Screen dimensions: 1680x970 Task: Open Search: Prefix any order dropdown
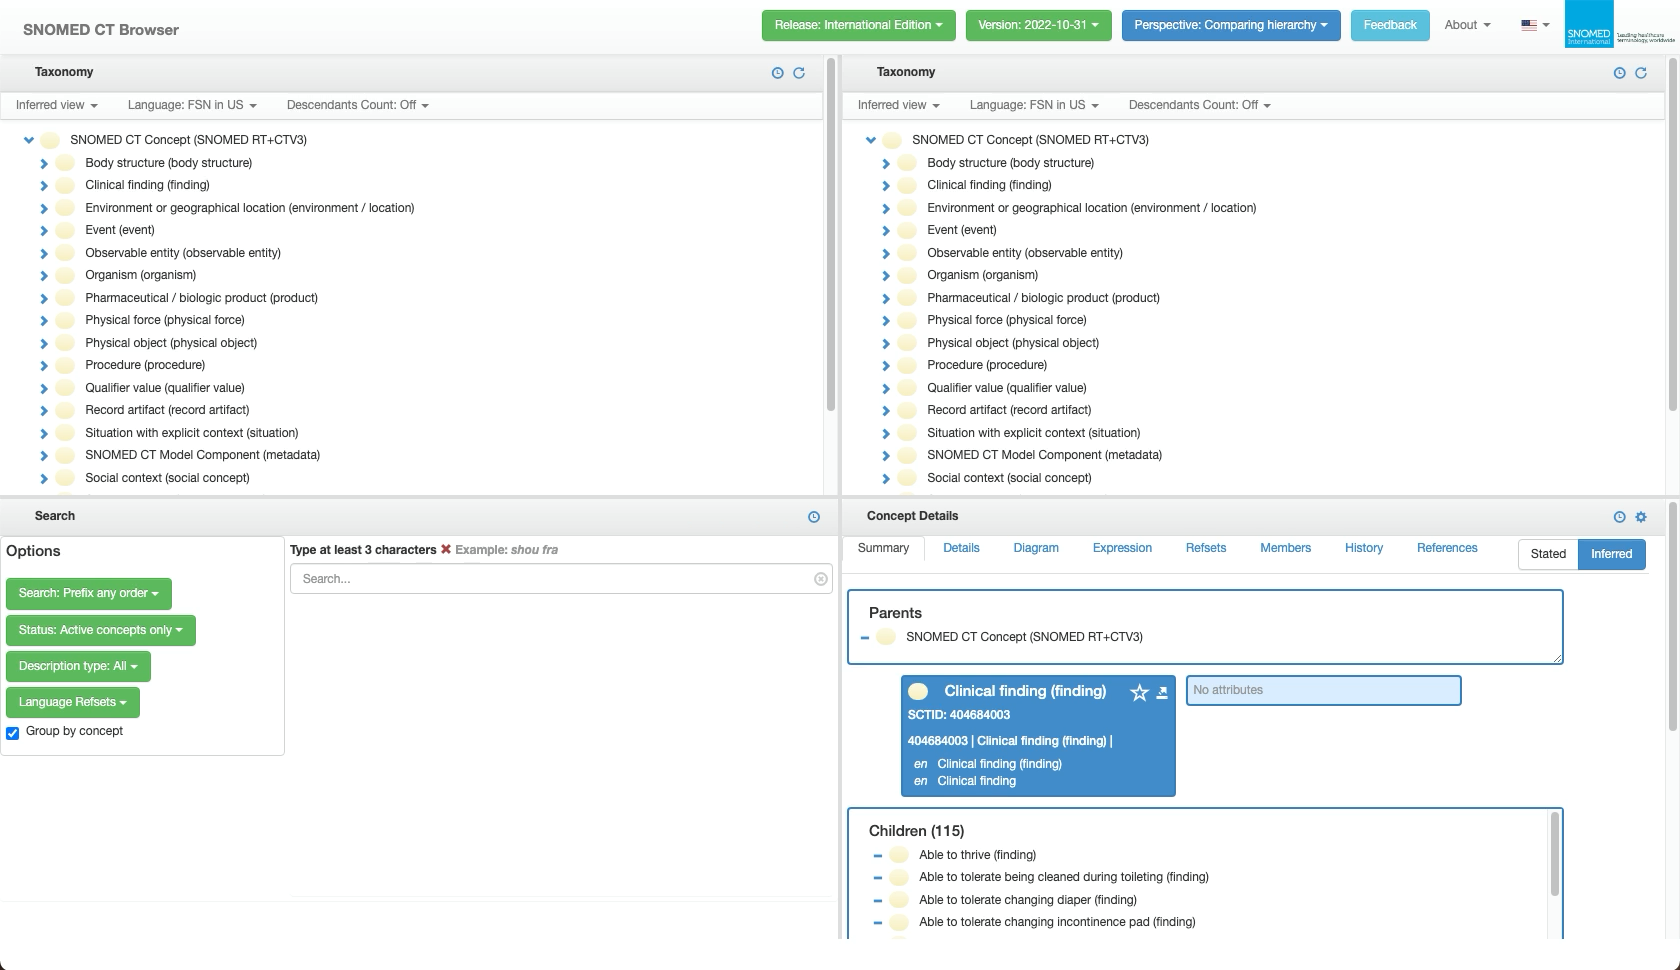pos(89,593)
